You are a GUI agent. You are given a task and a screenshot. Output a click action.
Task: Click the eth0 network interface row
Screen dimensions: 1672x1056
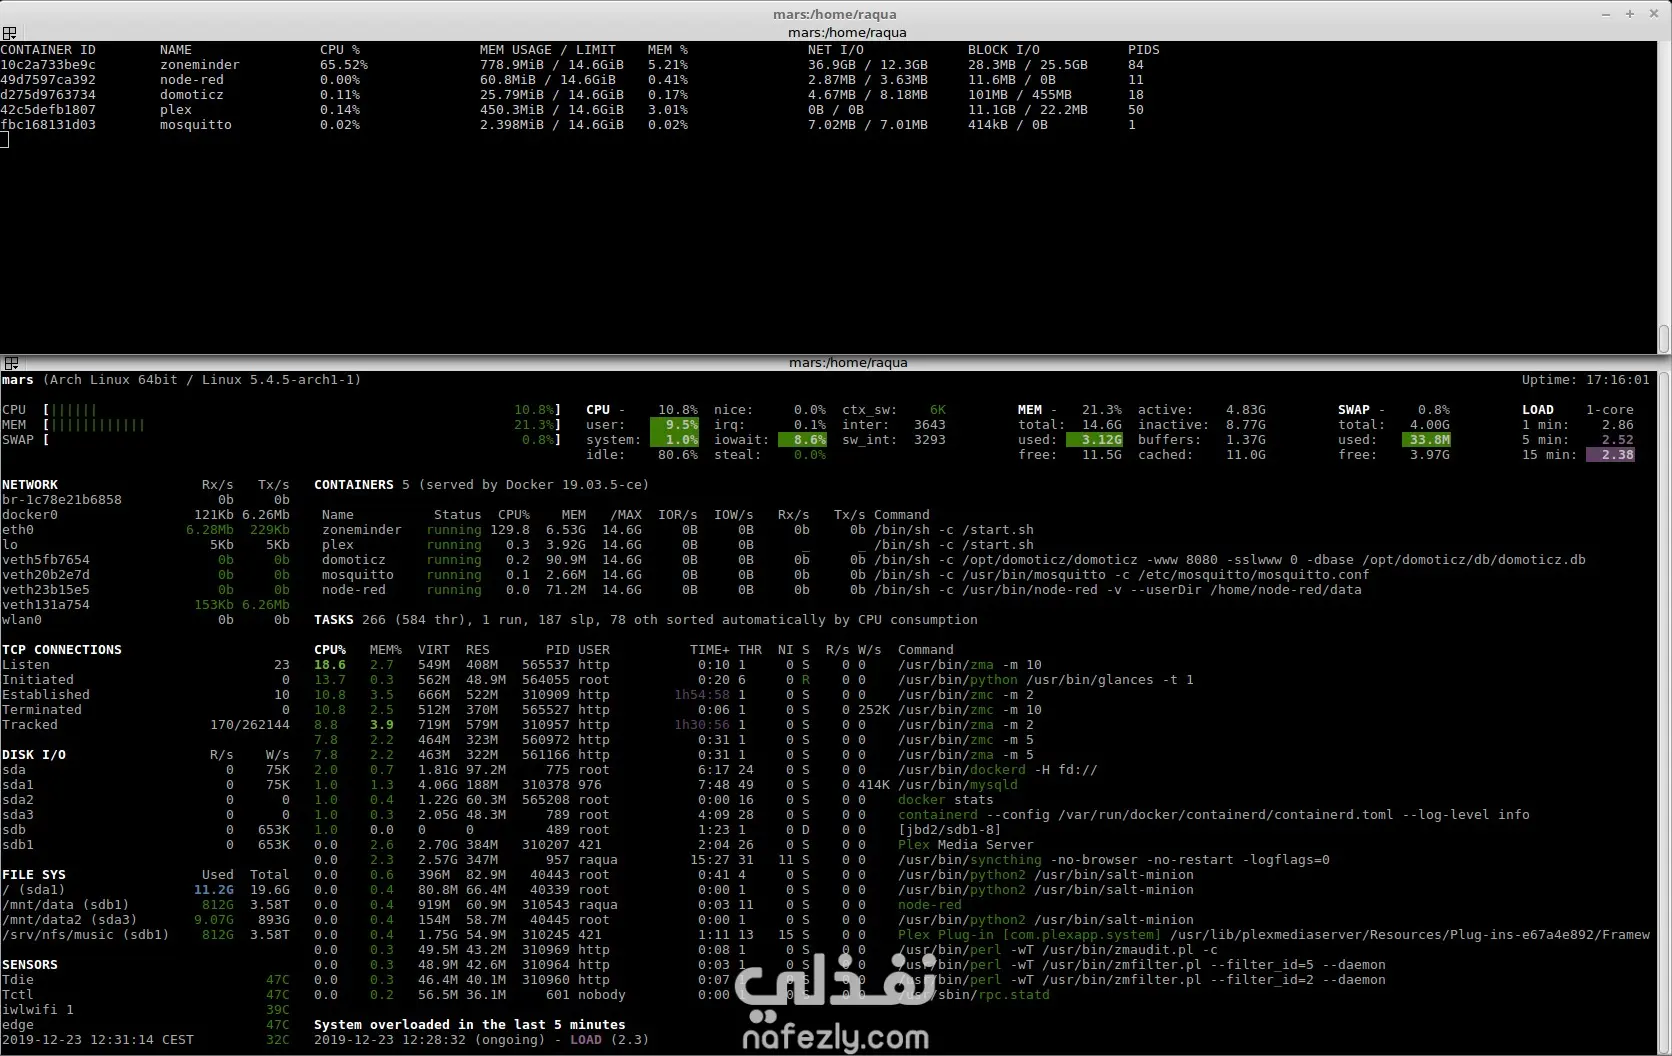click(x=146, y=530)
